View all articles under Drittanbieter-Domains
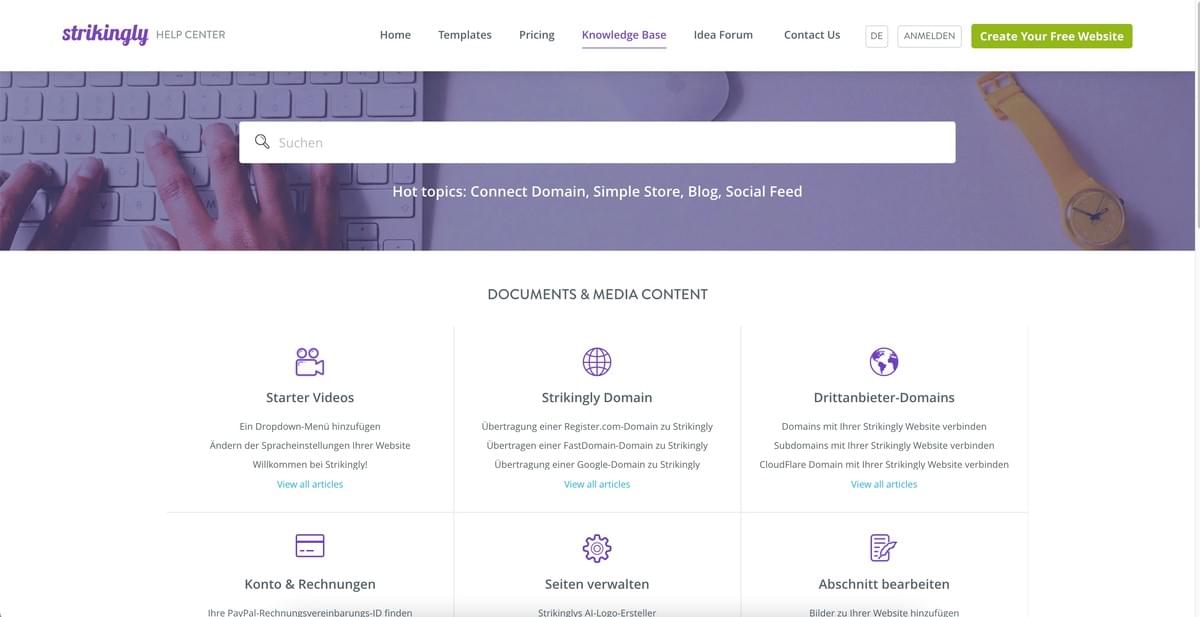 pyautogui.click(x=884, y=484)
